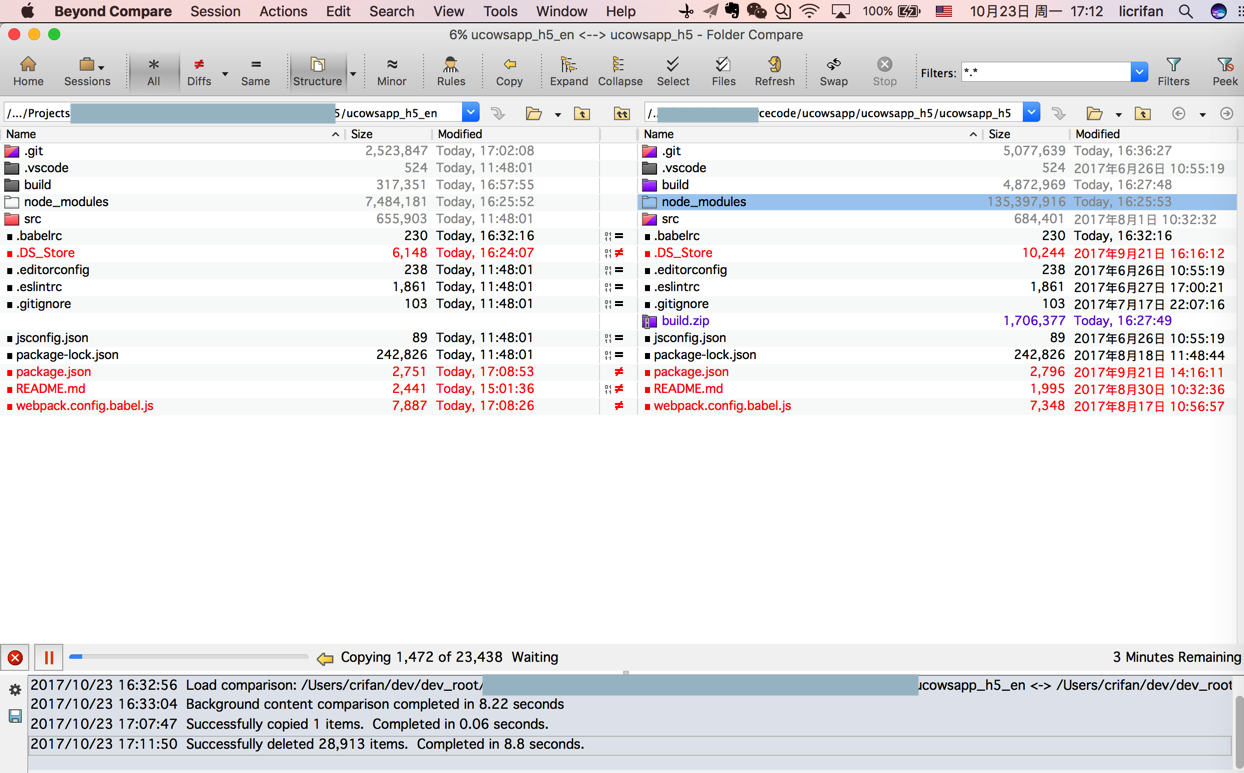Click the Select toolbar icon
1244x773 pixels.
[672, 71]
